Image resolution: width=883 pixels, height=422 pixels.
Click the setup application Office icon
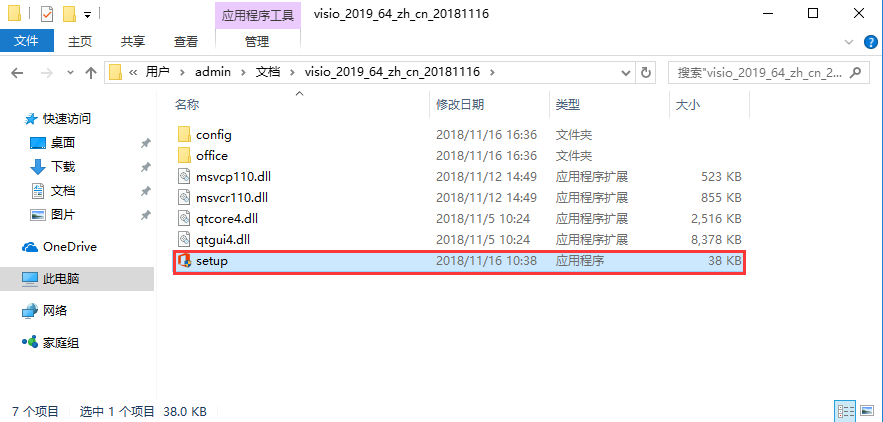click(184, 261)
